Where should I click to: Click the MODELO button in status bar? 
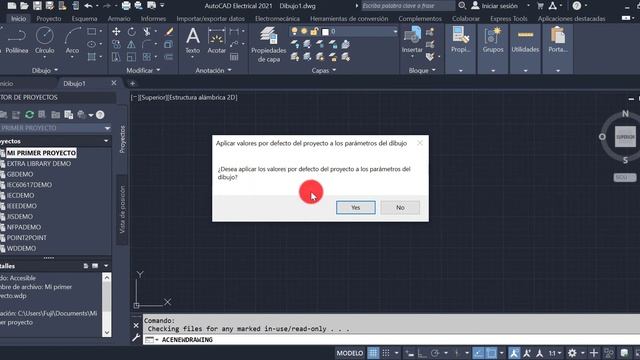tap(349, 353)
